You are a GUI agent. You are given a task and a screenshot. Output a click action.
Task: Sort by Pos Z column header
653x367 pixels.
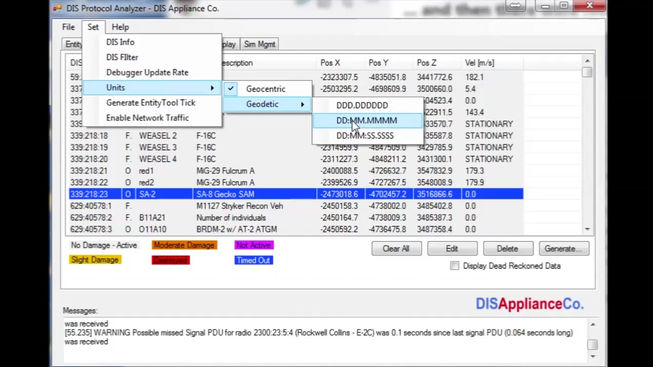(437, 63)
